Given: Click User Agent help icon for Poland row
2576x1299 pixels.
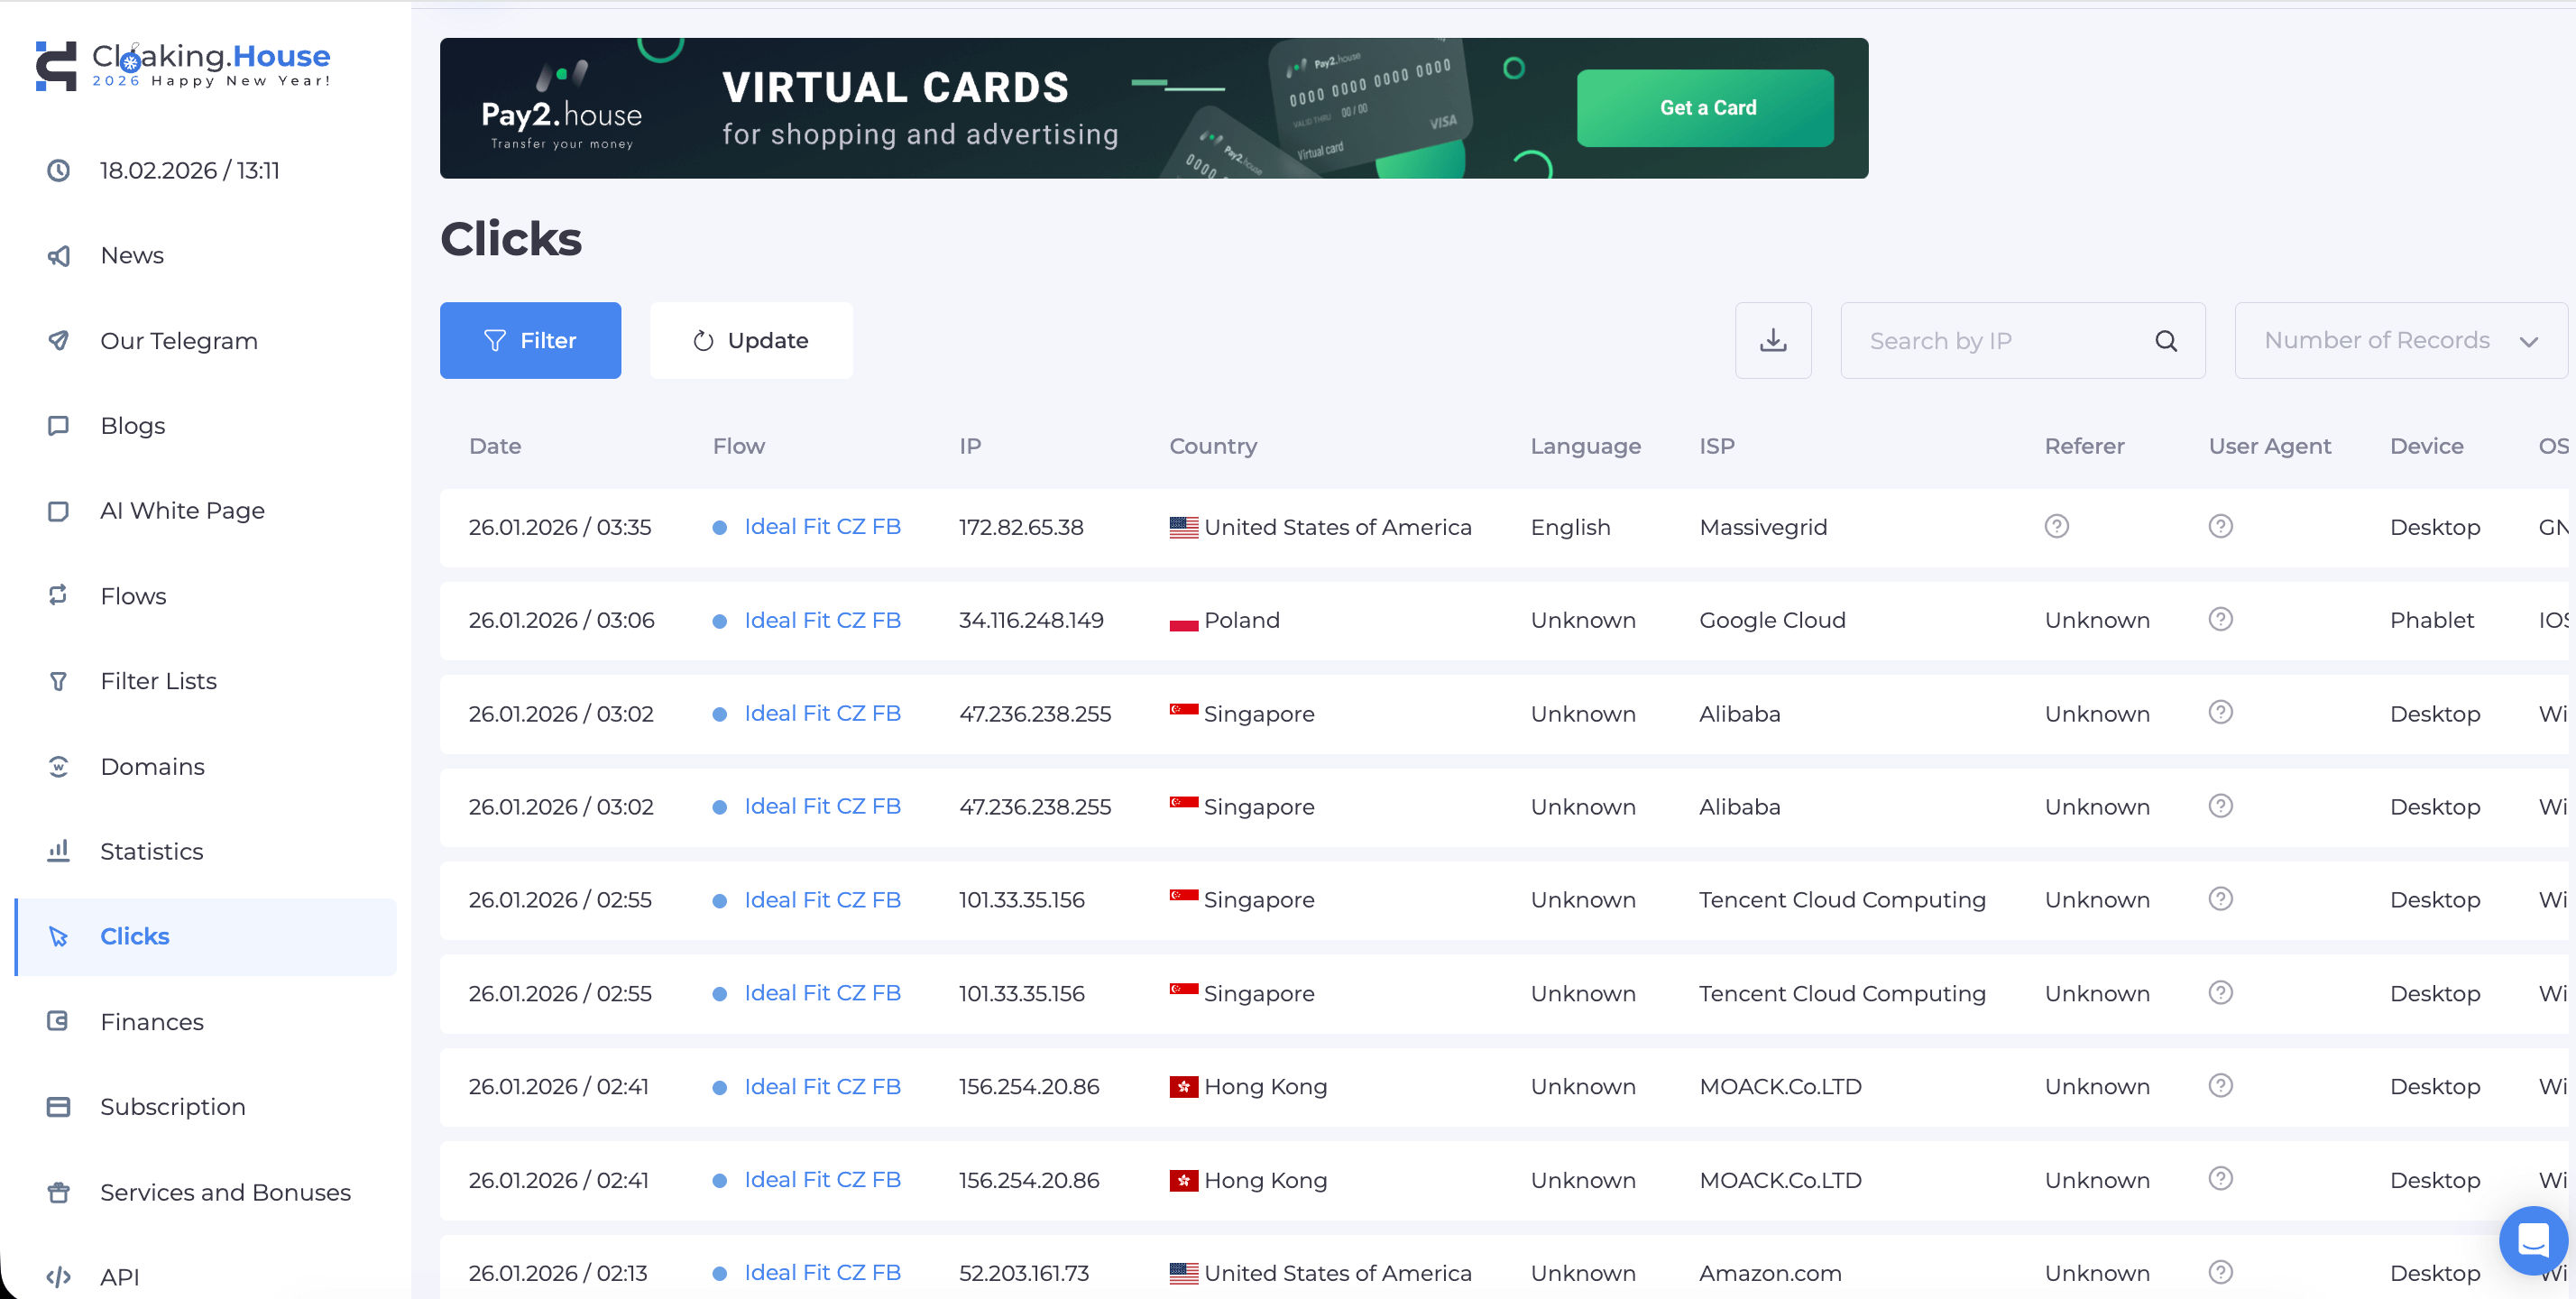Looking at the screenshot, I should coord(2220,619).
